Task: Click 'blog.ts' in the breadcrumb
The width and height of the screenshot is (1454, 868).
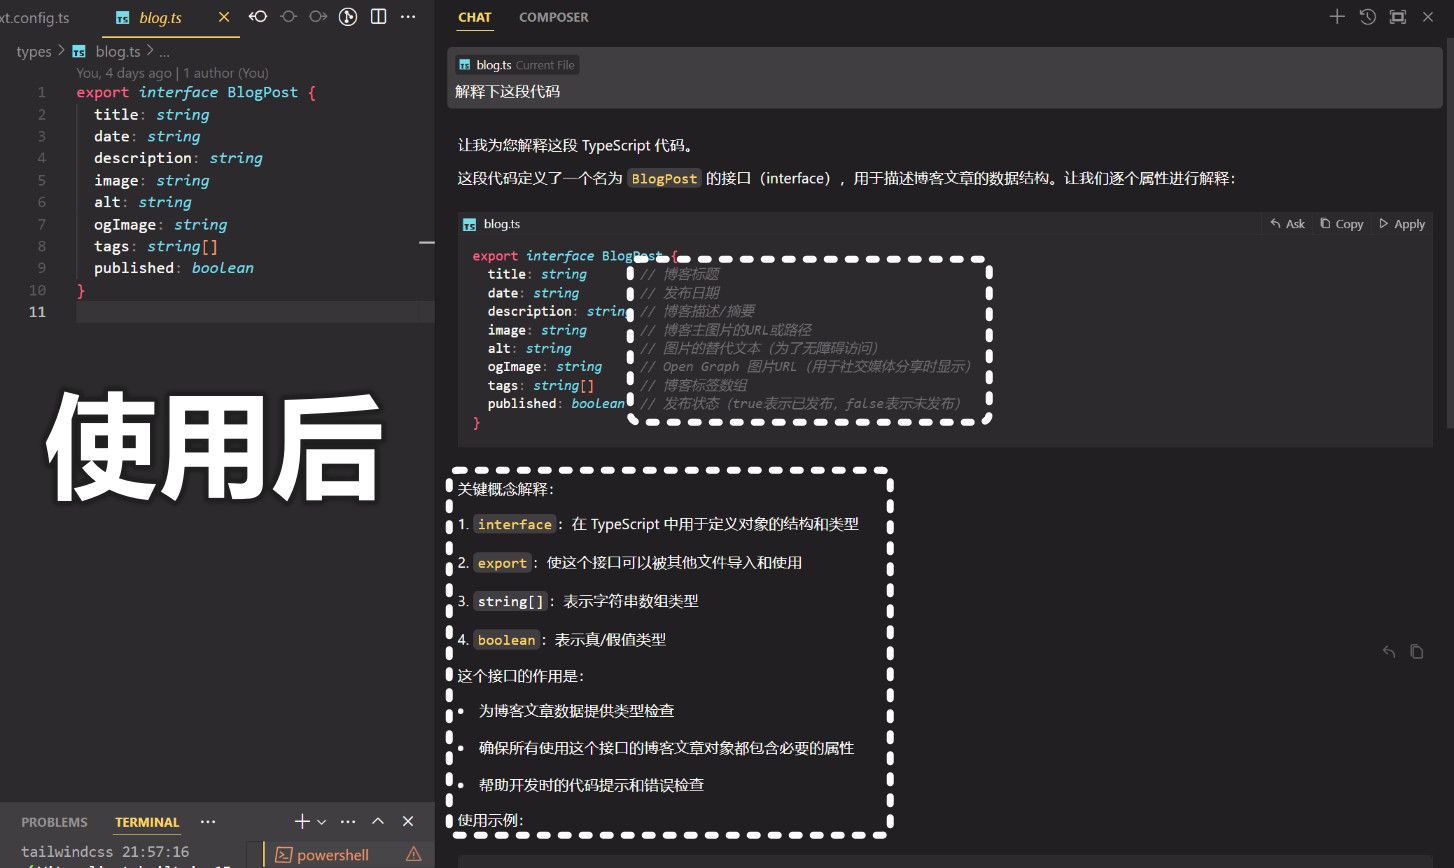Action: pos(118,52)
